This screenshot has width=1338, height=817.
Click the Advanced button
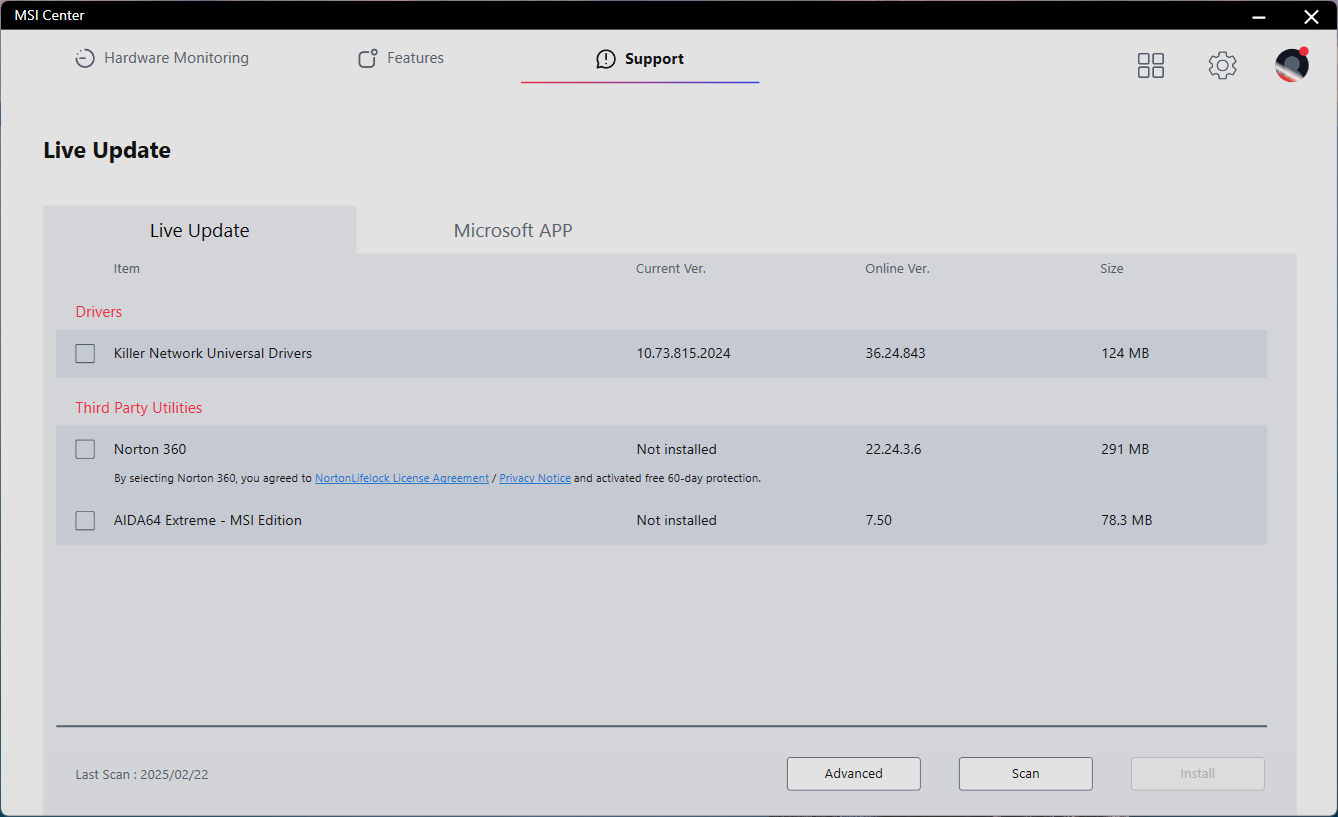click(x=854, y=773)
